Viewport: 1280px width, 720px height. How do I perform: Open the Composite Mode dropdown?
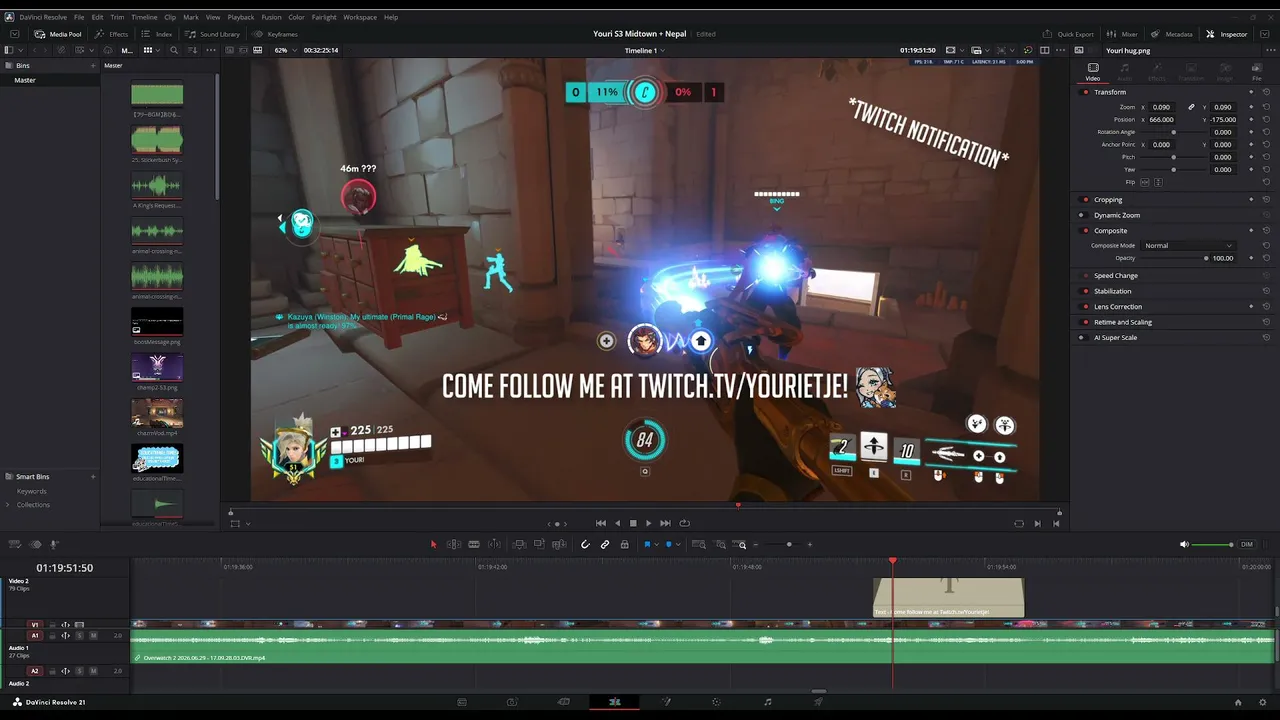(1188, 245)
